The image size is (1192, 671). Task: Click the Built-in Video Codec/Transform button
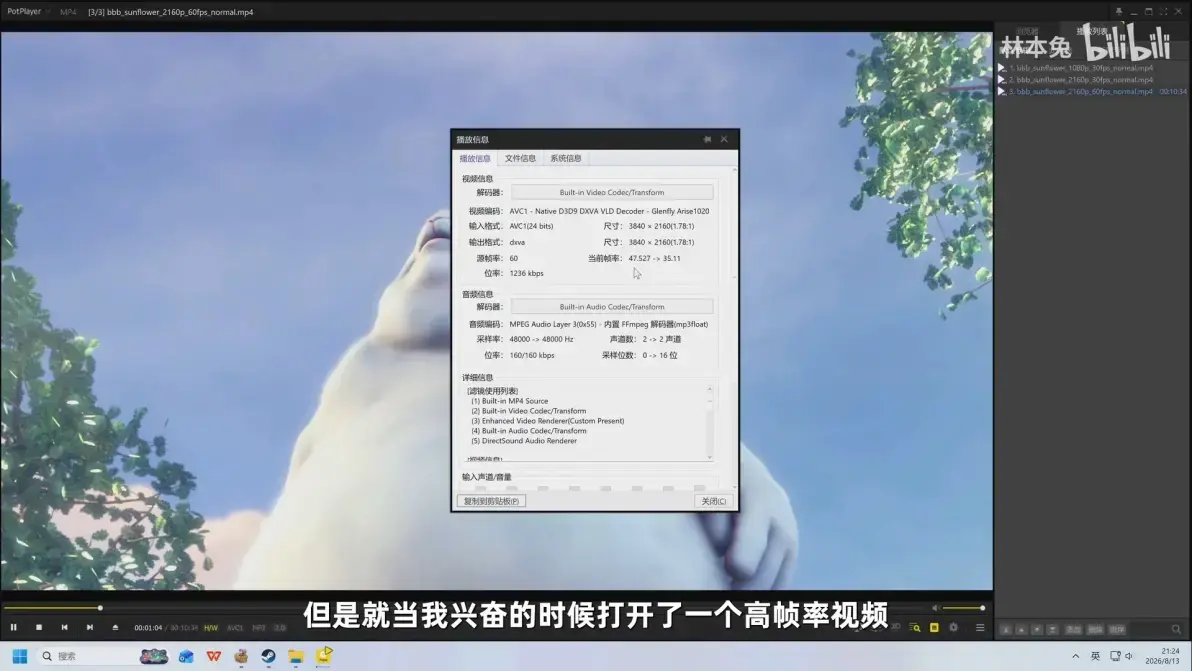[x=612, y=192]
